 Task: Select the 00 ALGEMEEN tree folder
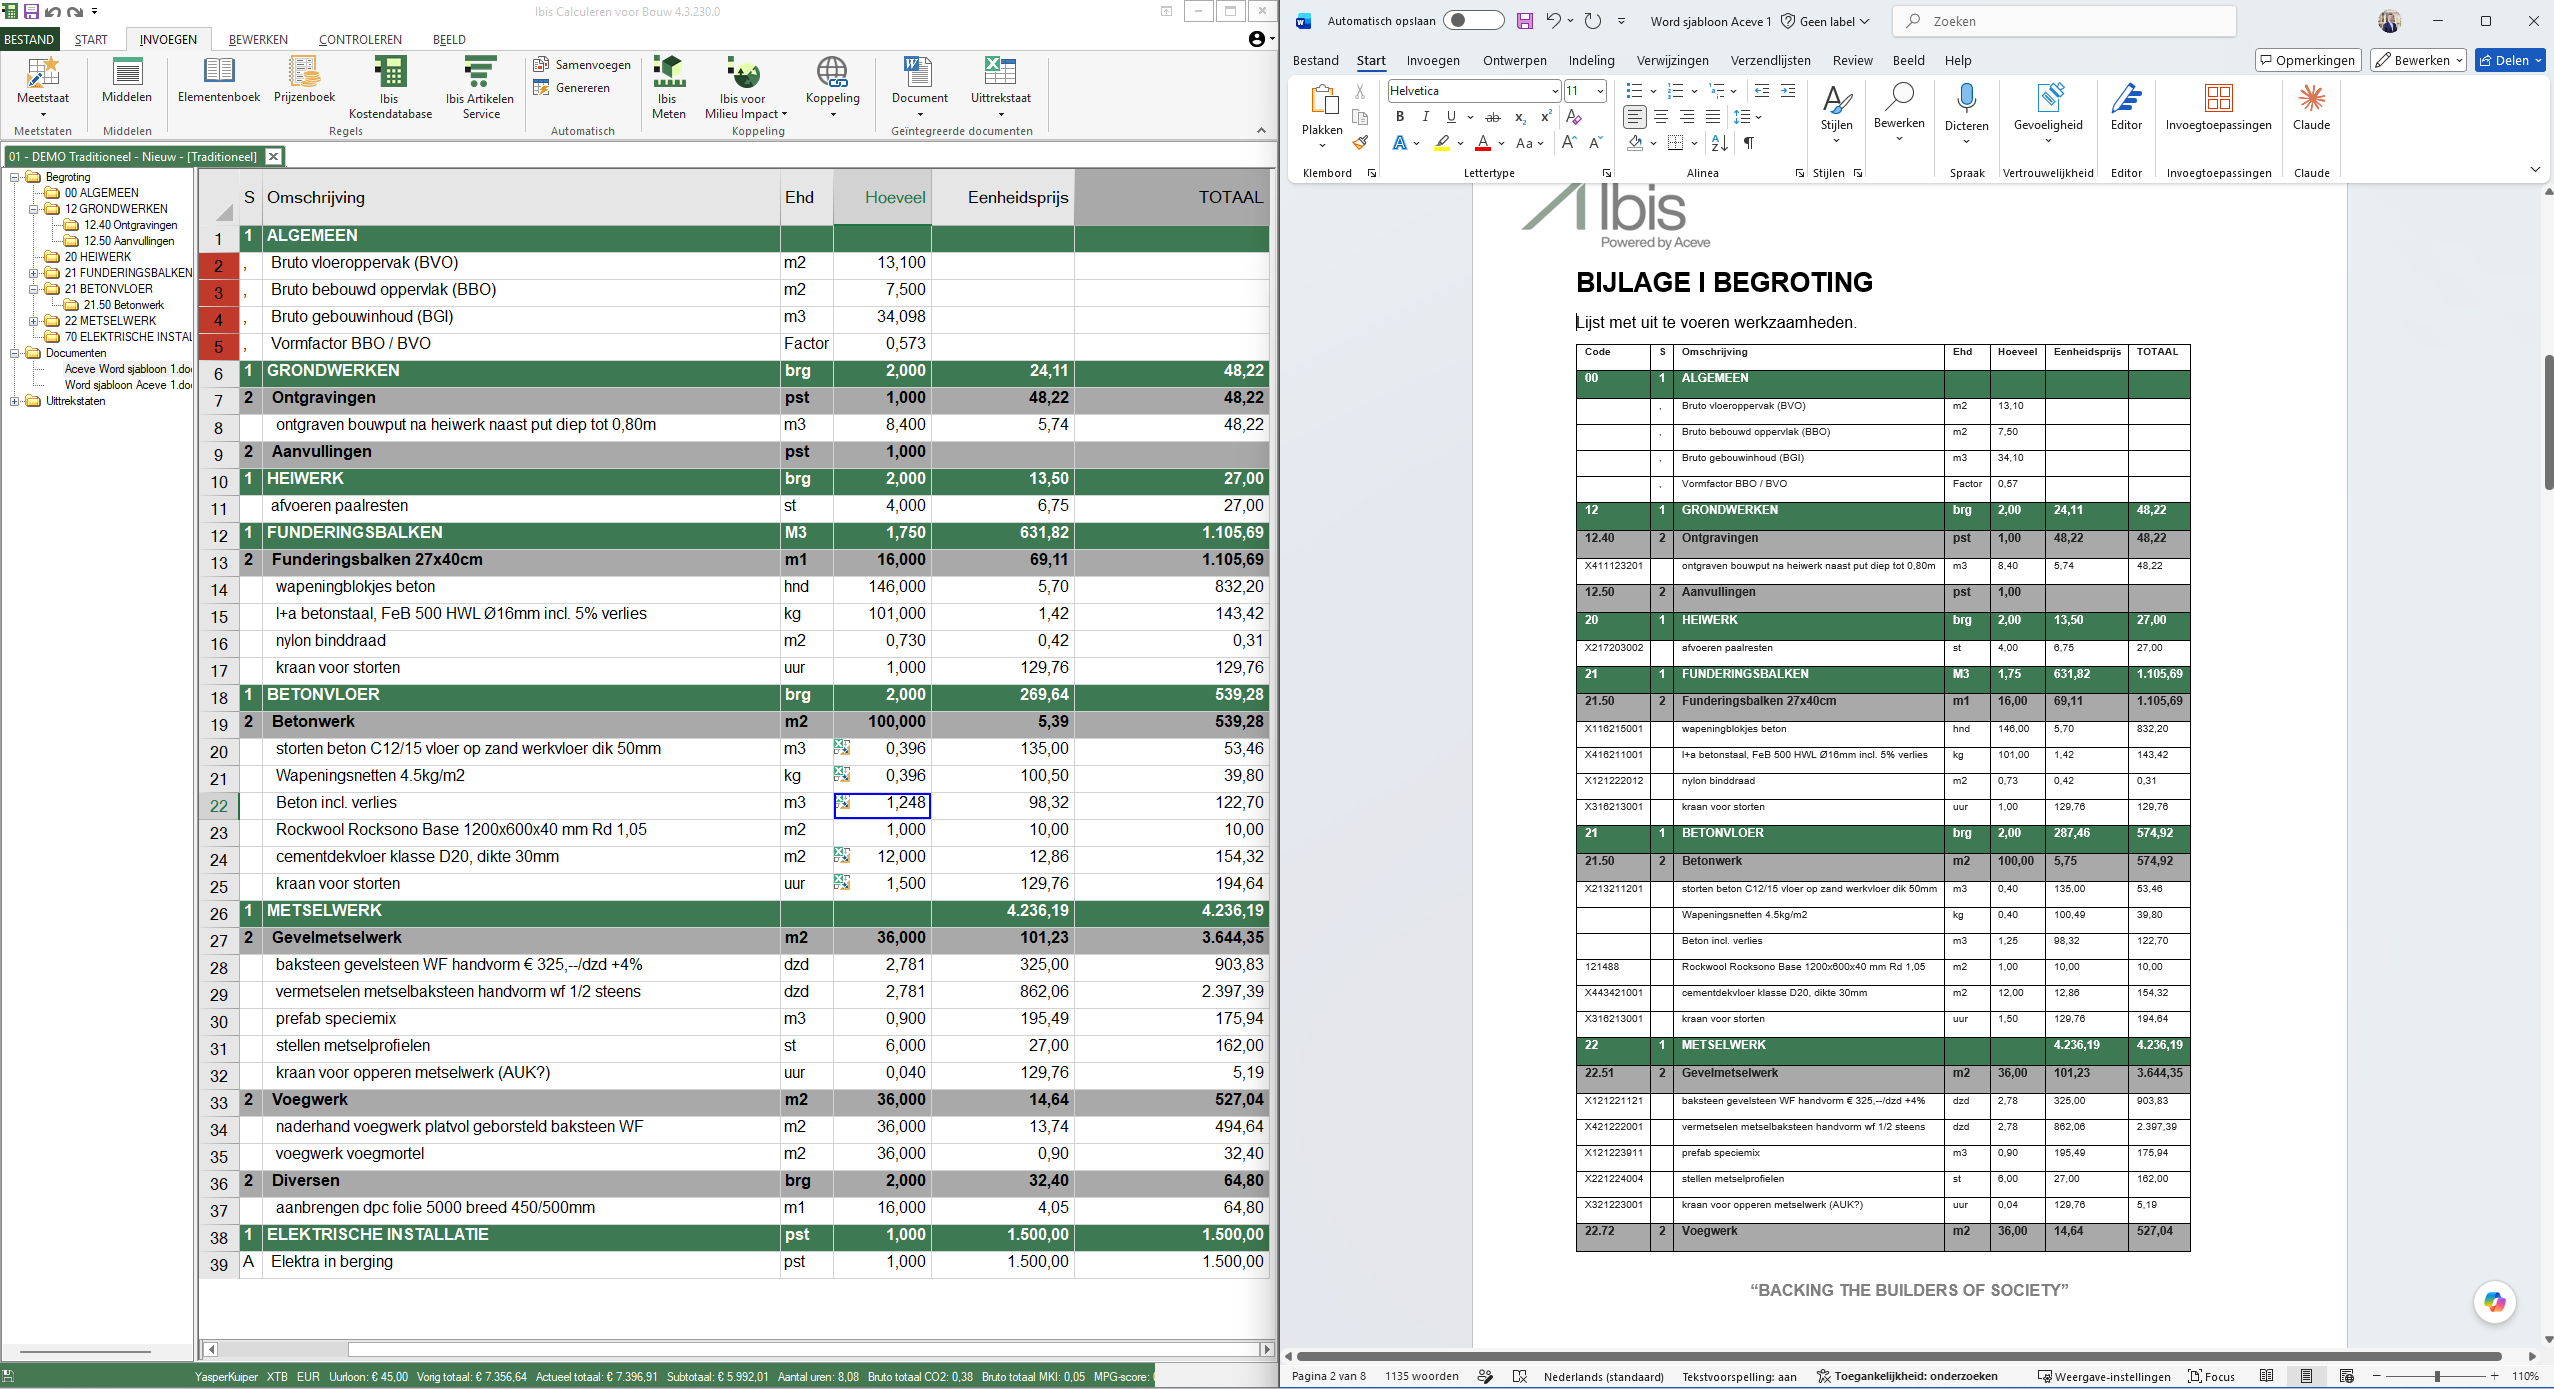[x=92, y=193]
